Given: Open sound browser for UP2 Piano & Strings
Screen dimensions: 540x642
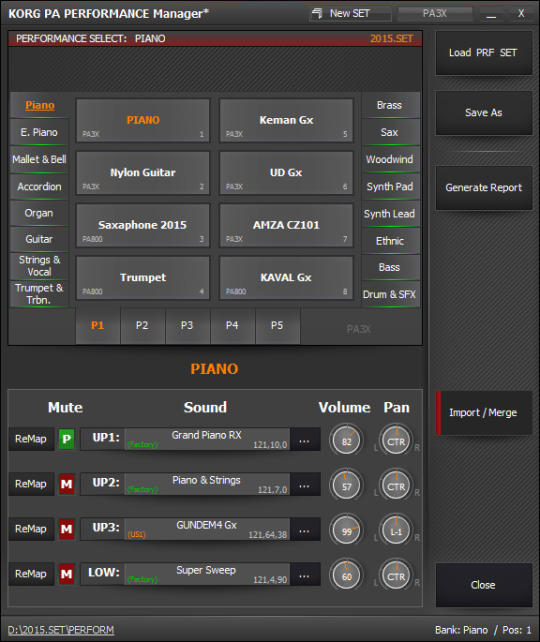Looking at the screenshot, I should coord(304,486).
